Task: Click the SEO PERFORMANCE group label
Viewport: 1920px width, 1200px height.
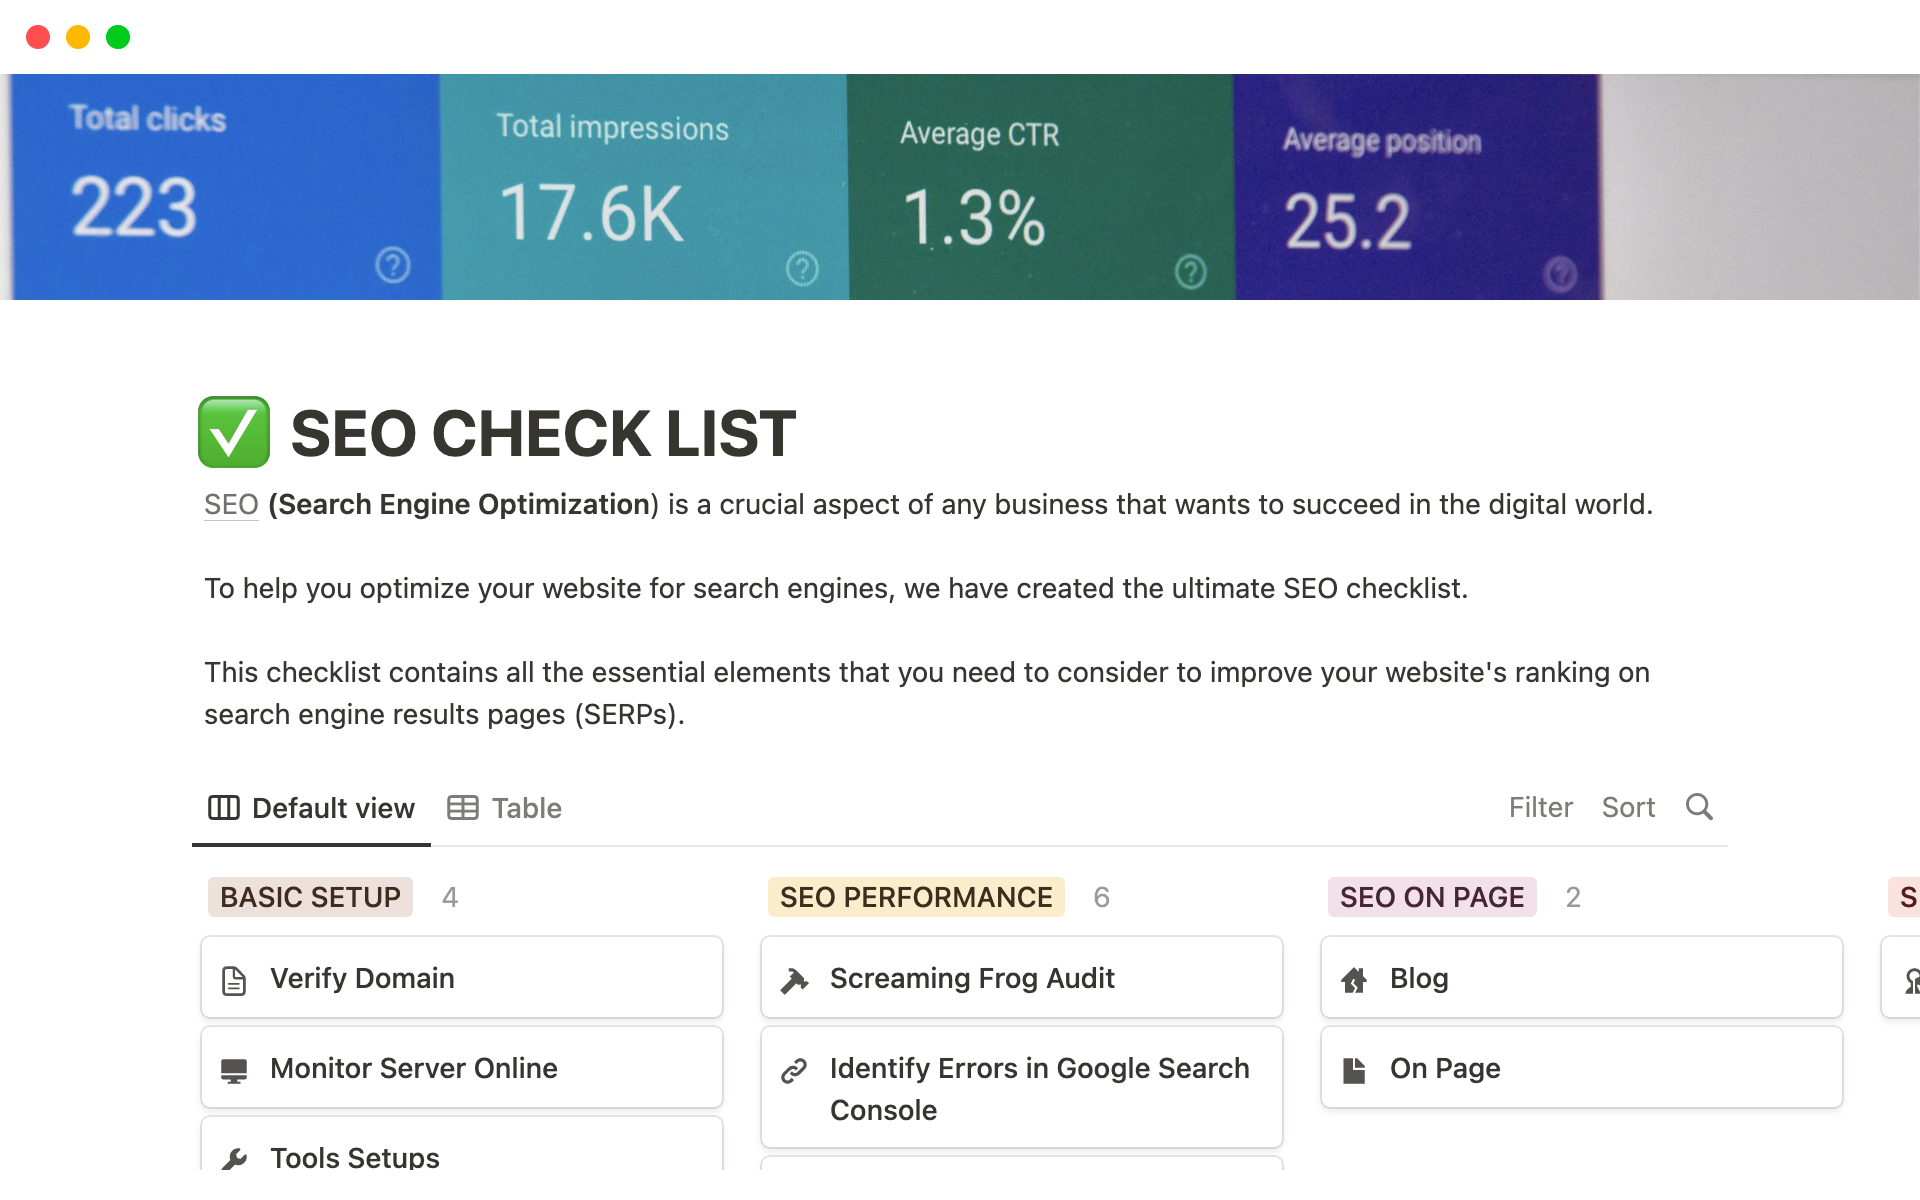Action: (916, 897)
